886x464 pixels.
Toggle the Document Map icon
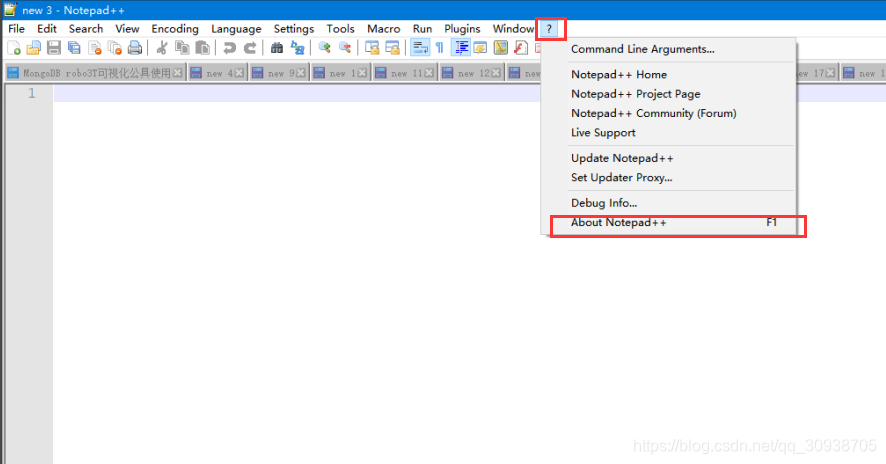[x=501, y=48]
